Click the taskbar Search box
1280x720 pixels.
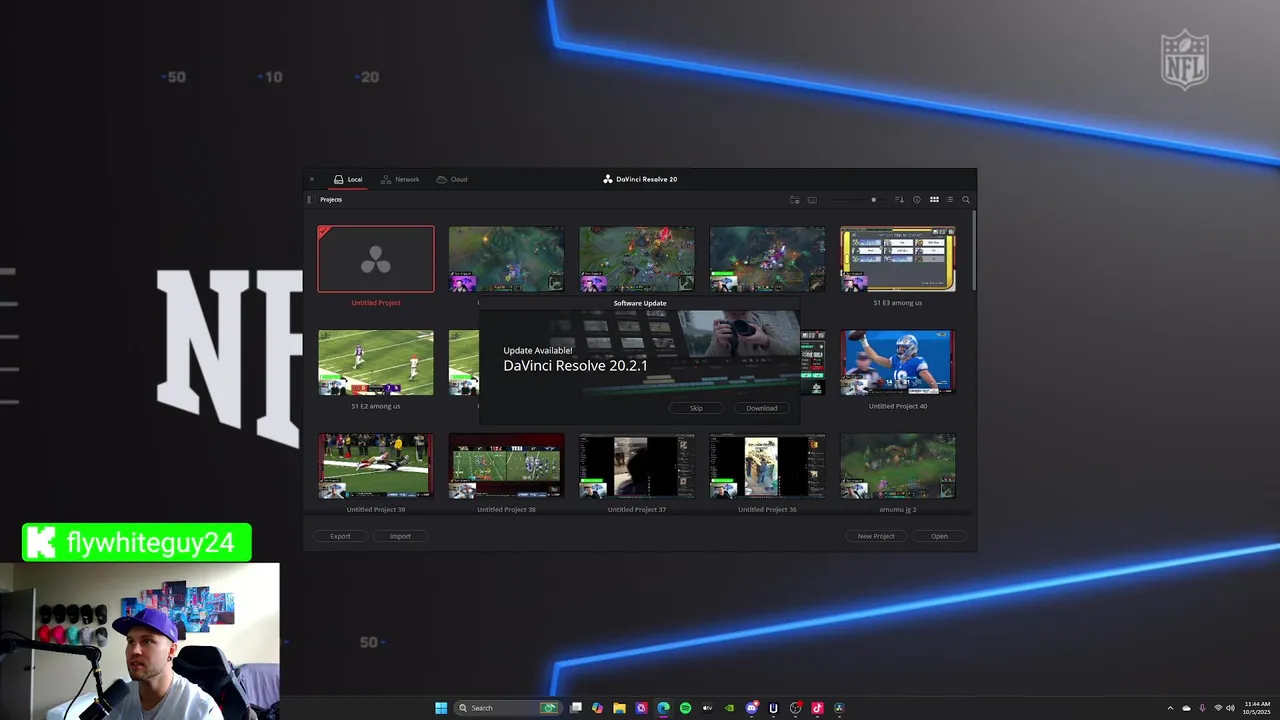(x=508, y=708)
